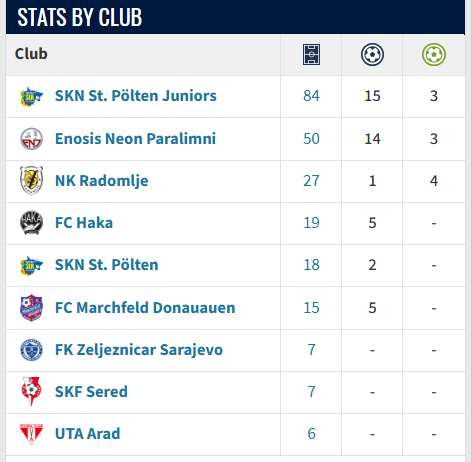Open the Enosis Neon Paralimni club page
472x462 pixels.
pyautogui.click(x=135, y=139)
